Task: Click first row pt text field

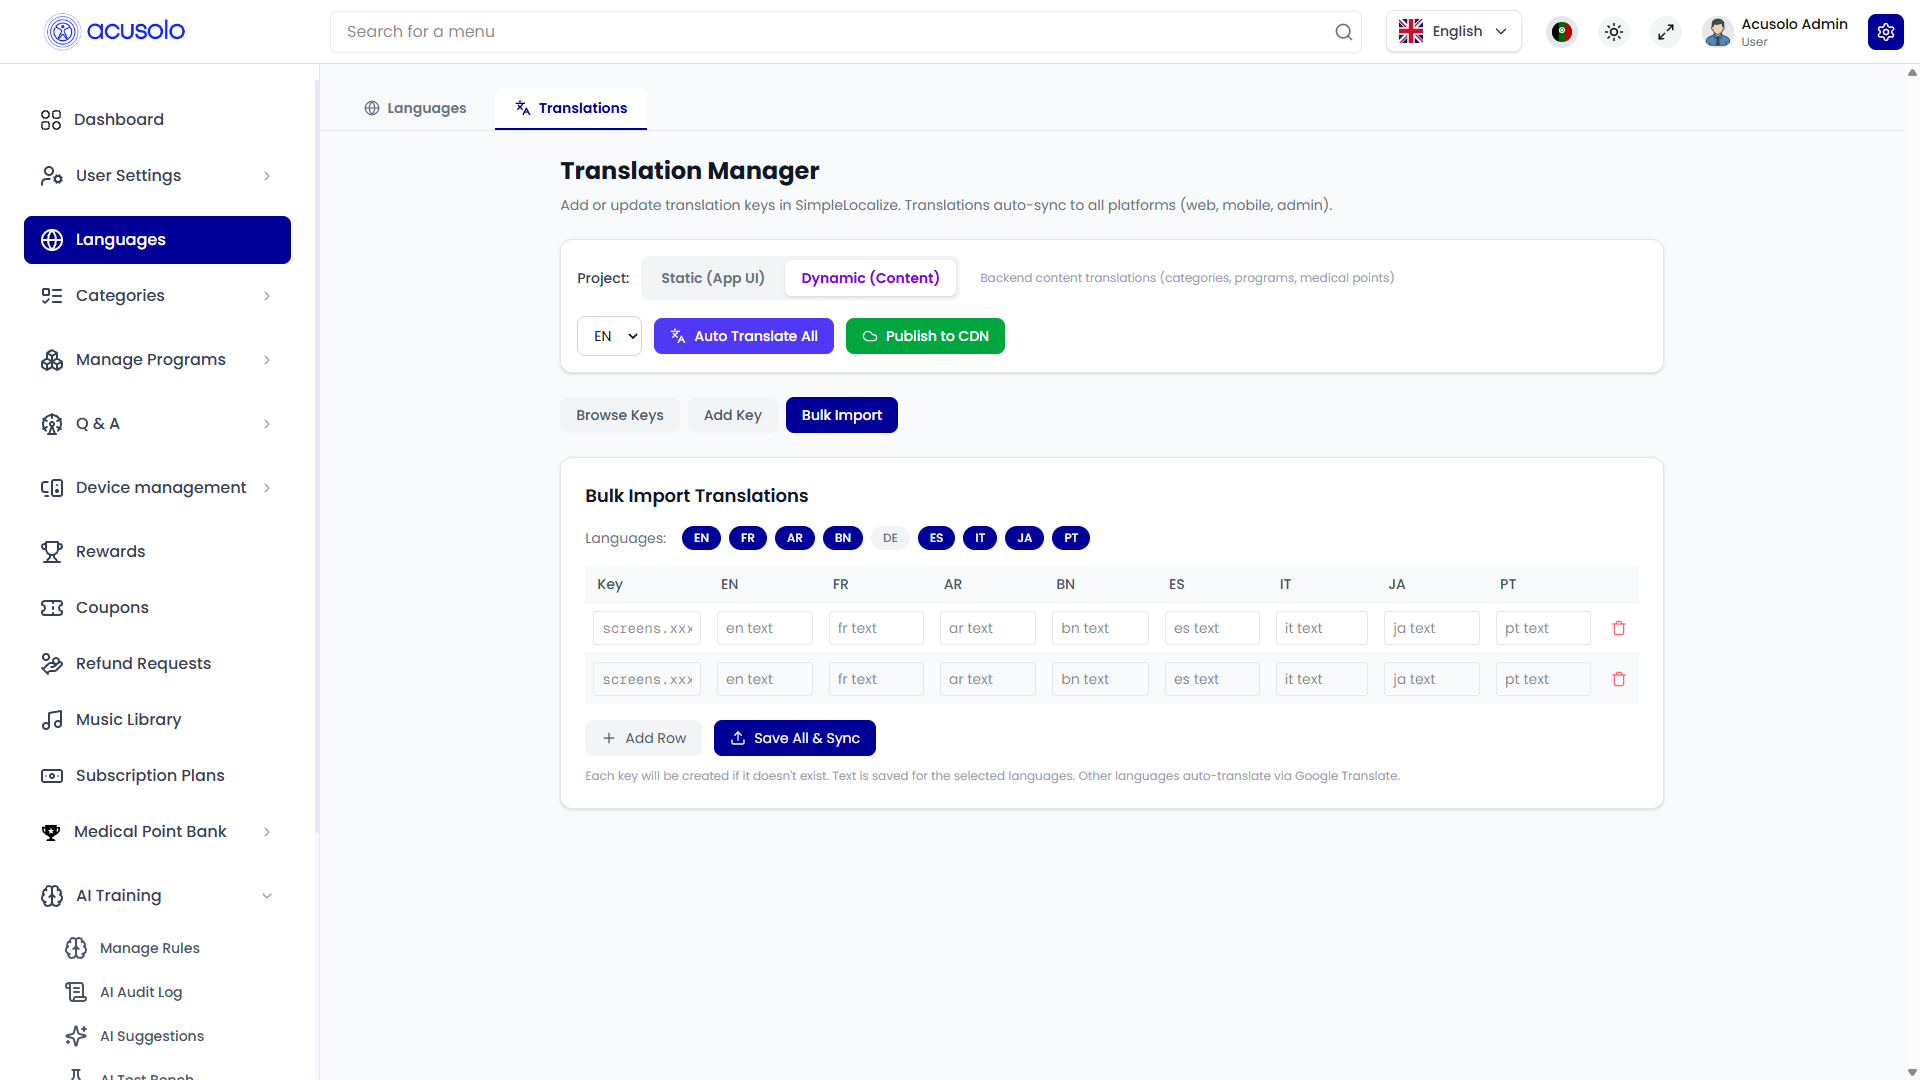Action: click(x=1543, y=628)
